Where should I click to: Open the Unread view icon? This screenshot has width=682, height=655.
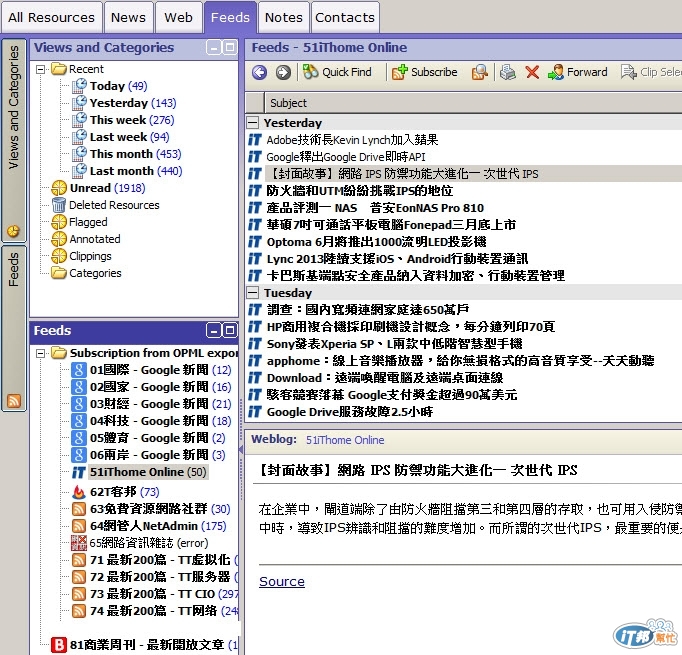pyautogui.click(x=59, y=188)
